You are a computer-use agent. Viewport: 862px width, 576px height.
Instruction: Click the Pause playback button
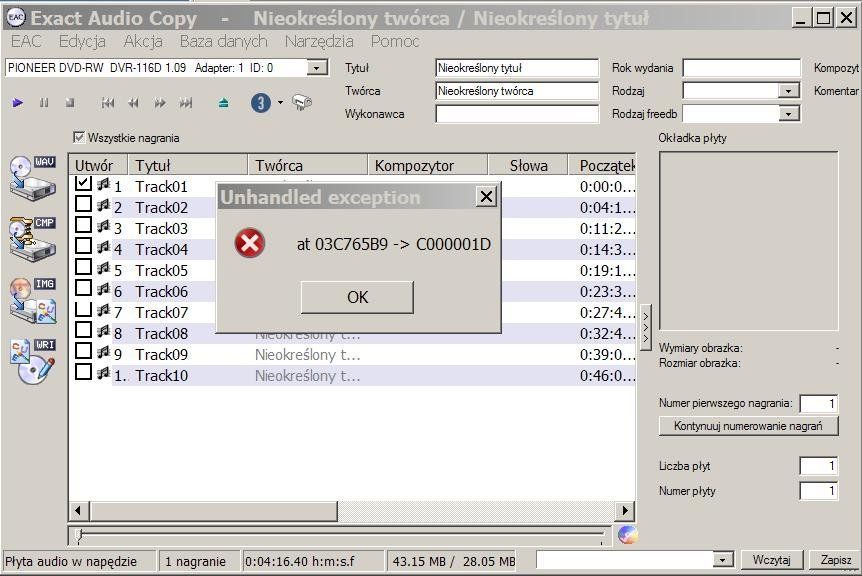(44, 103)
